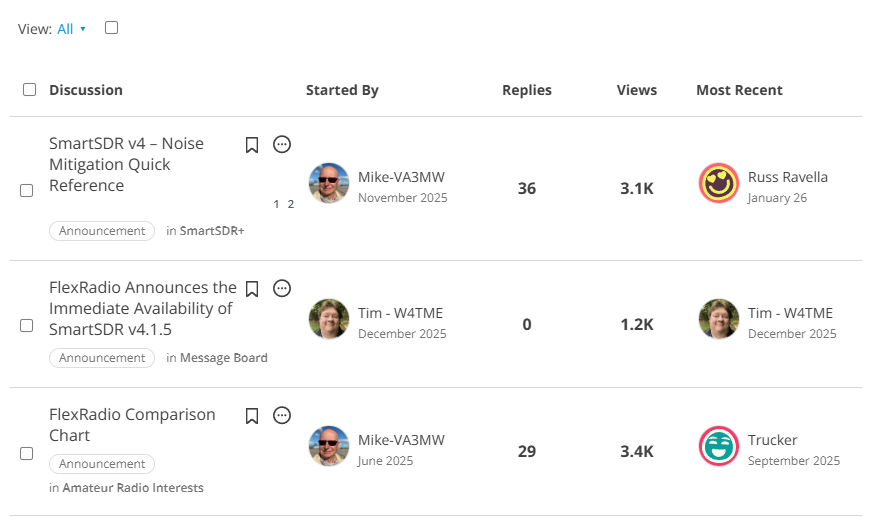Bookmark the FlexRadio Comparison Chart discussion
The image size is (871, 530).
click(x=252, y=415)
